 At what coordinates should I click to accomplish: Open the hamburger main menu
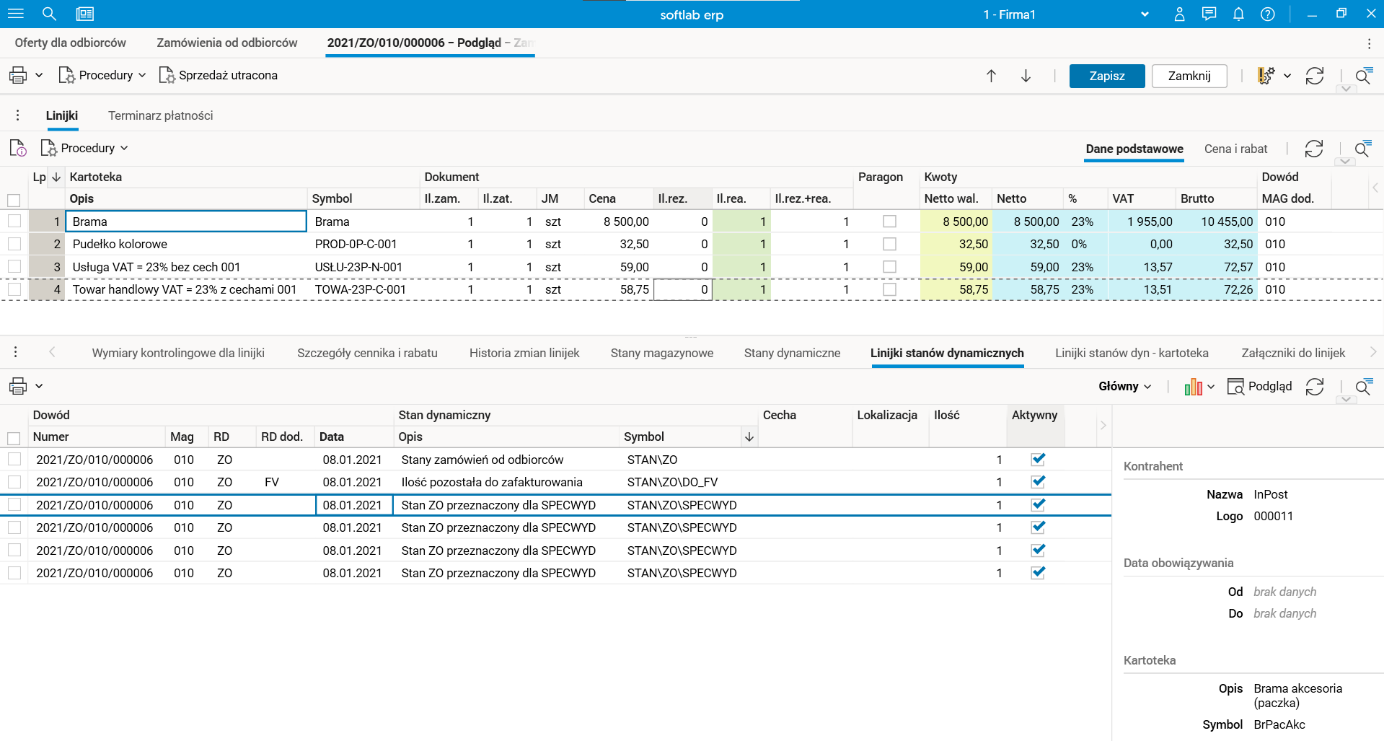pyautogui.click(x=16, y=14)
